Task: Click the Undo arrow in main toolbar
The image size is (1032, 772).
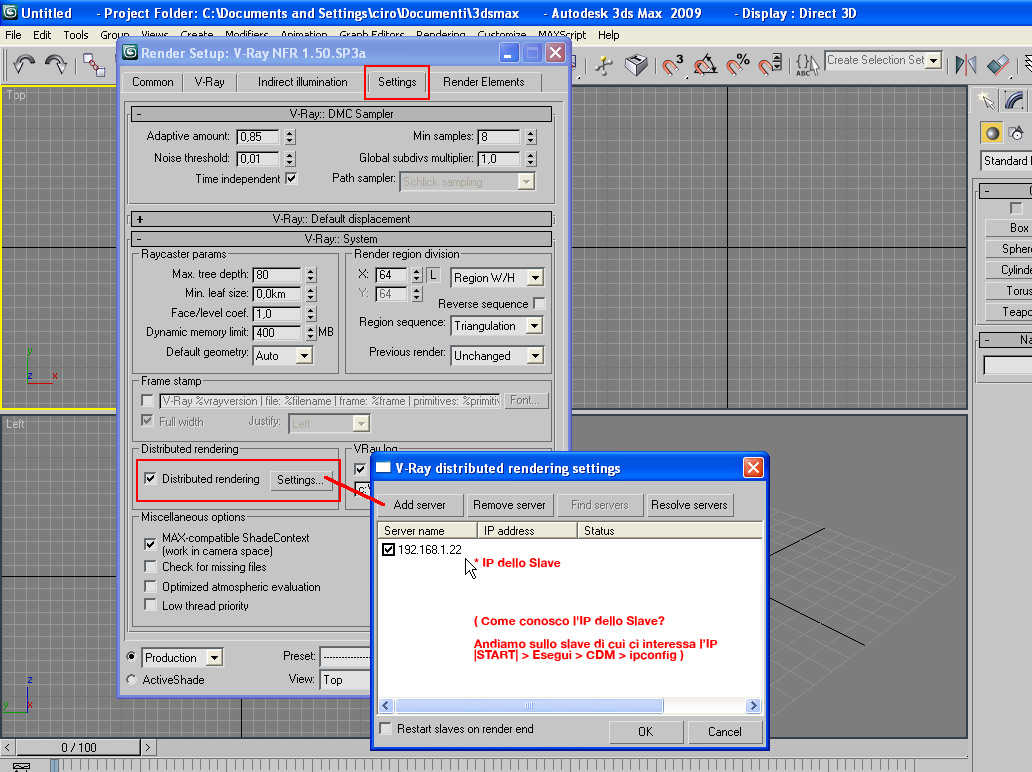Action: [24, 64]
